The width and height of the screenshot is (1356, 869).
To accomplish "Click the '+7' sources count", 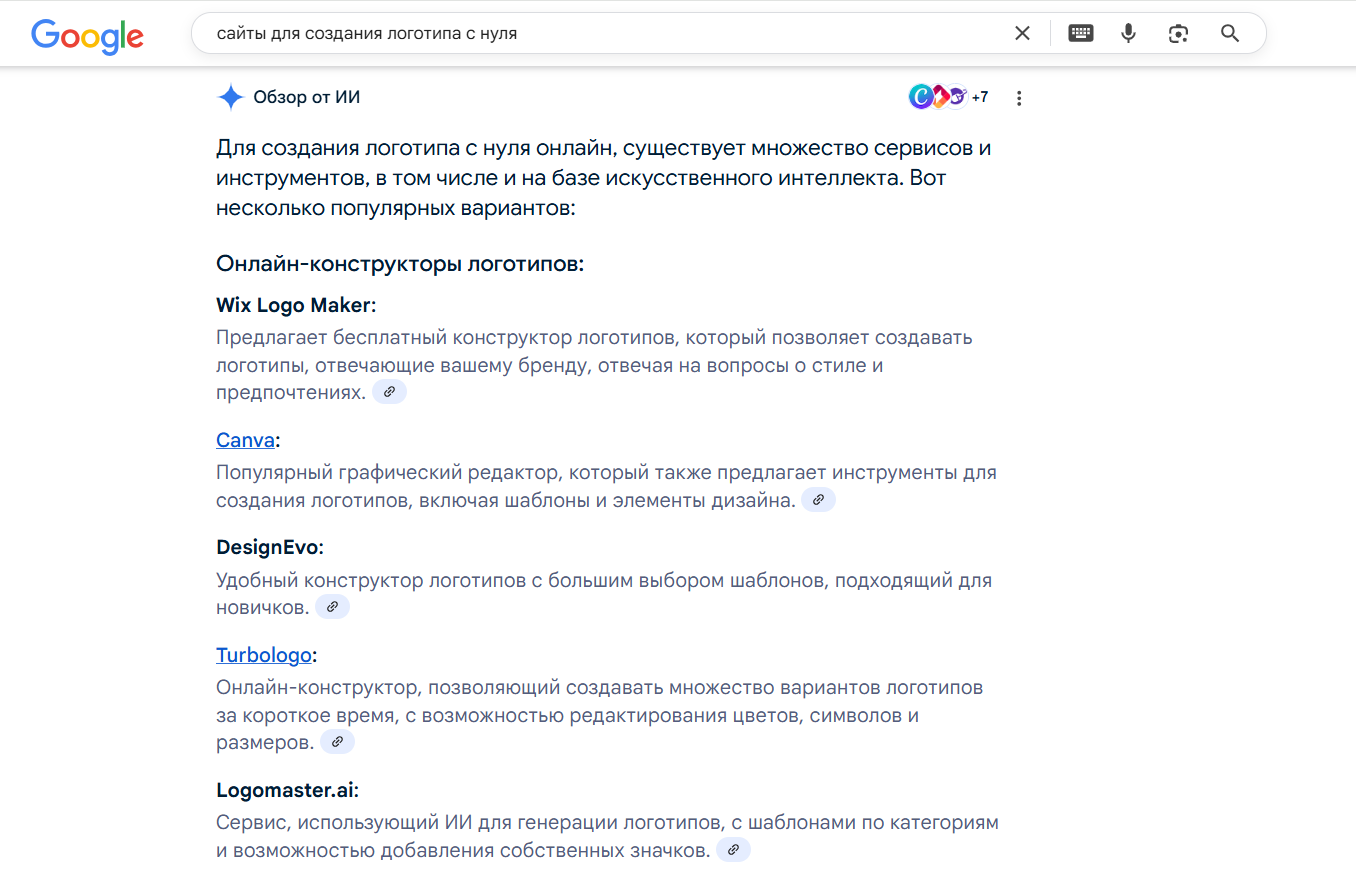I will 980,97.
